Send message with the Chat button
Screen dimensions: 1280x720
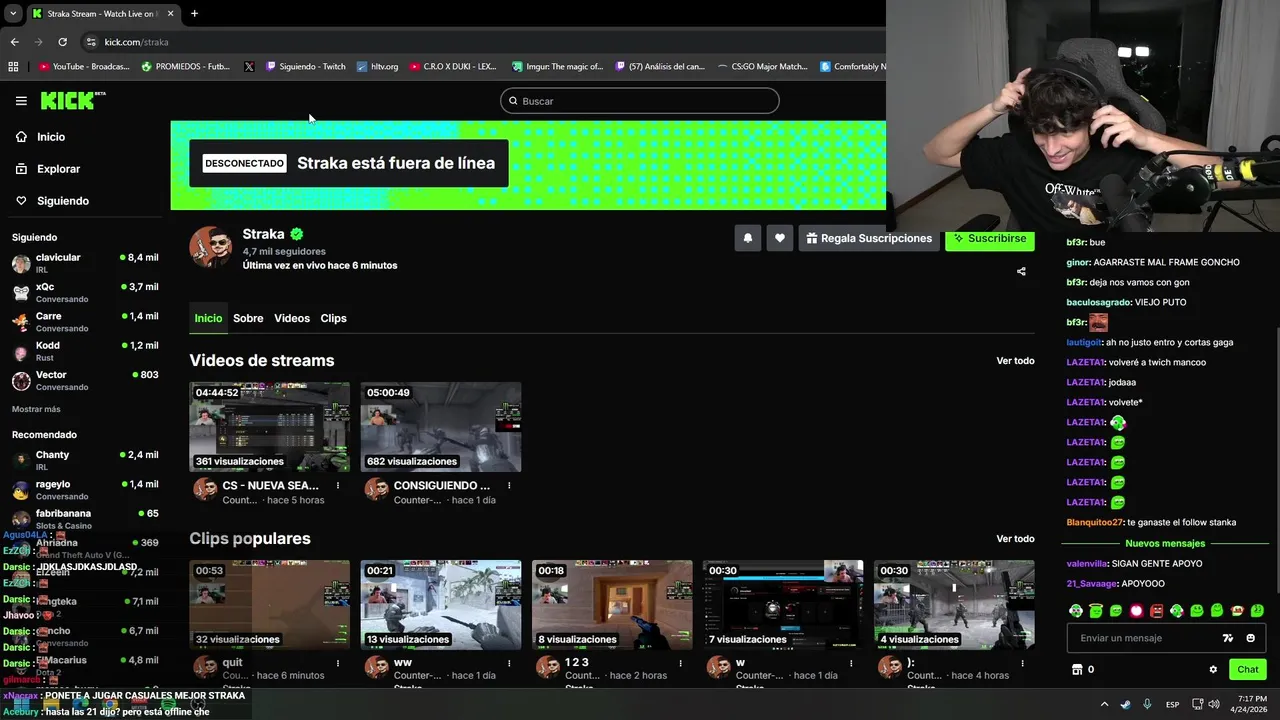[1248, 670]
